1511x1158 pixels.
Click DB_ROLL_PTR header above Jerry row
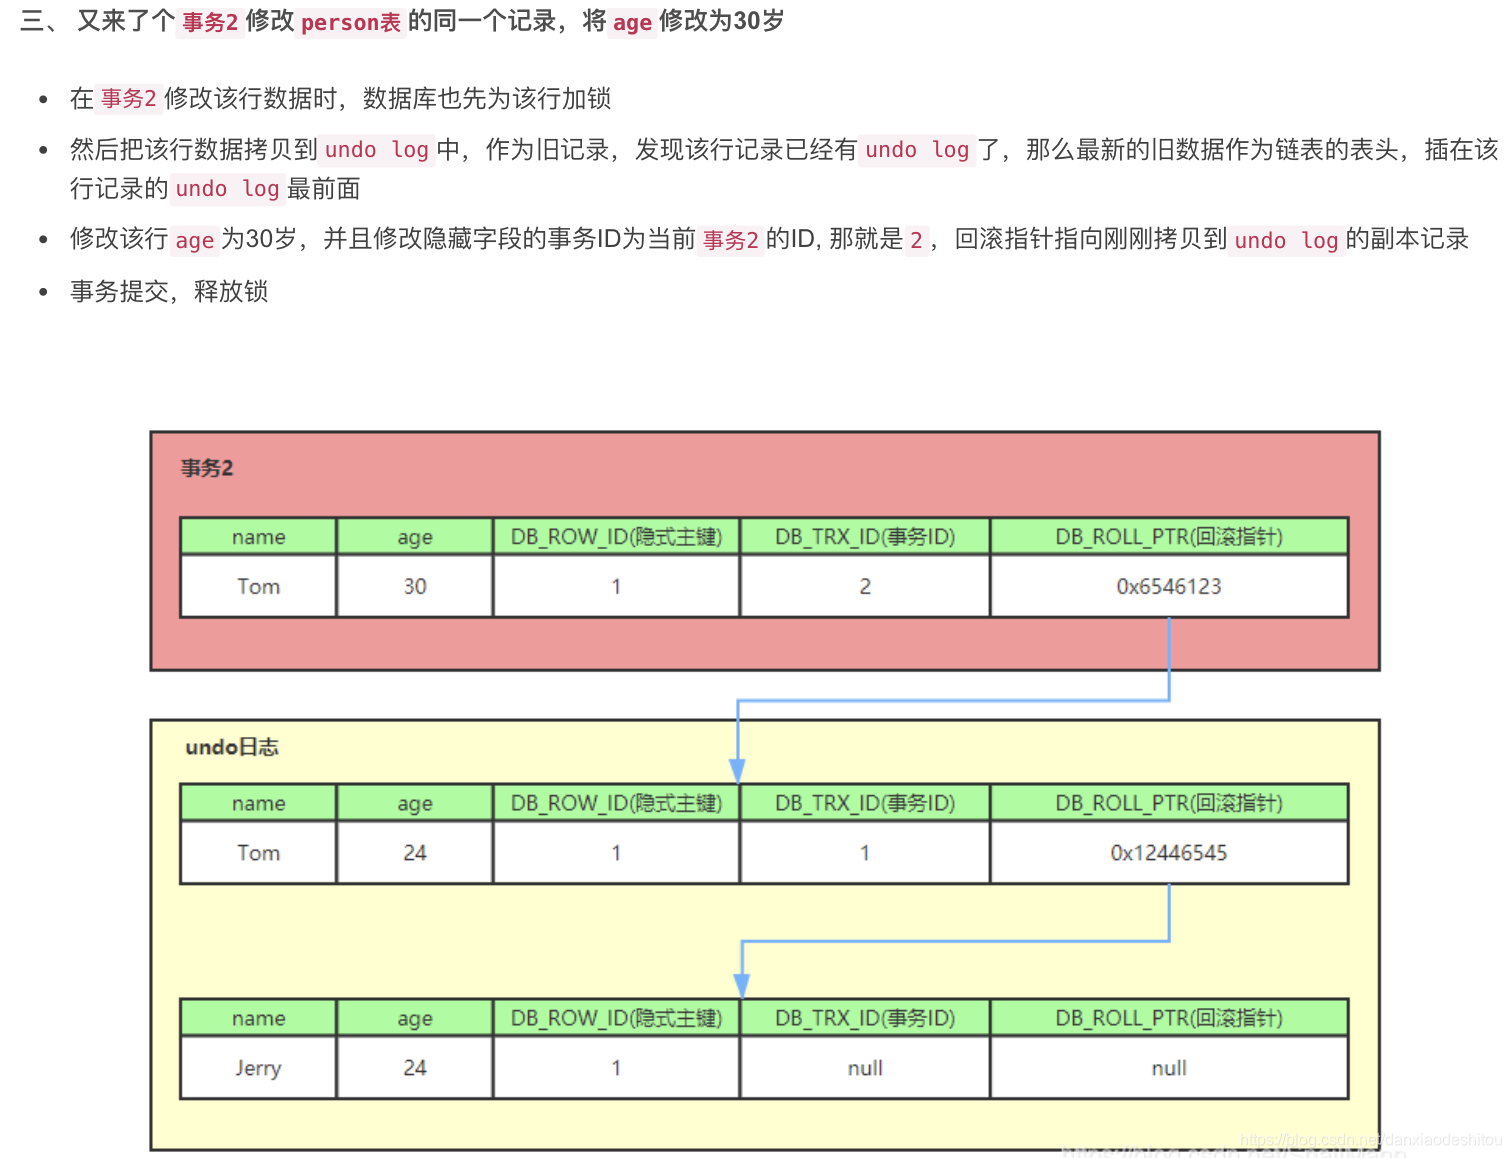click(1169, 1018)
